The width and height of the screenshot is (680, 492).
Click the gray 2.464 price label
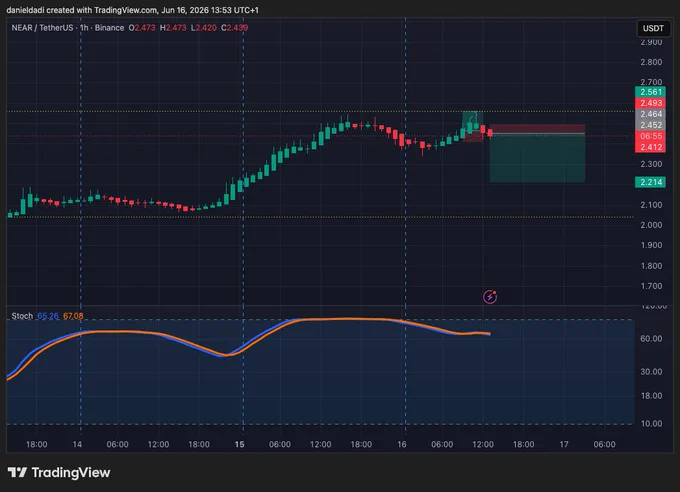[x=651, y=114]
